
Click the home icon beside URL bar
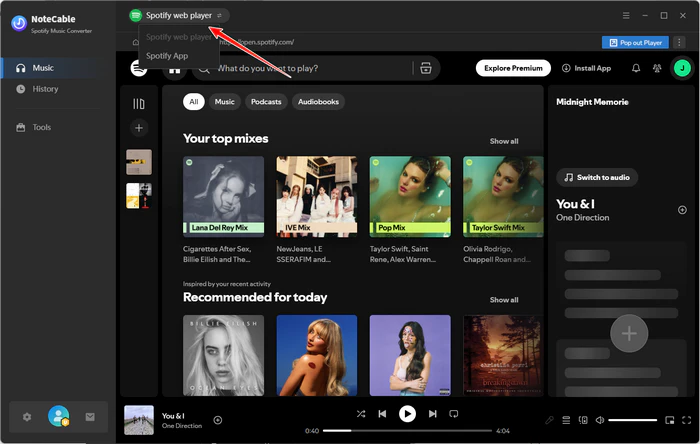pyautogui.click(x=135, y=42)
